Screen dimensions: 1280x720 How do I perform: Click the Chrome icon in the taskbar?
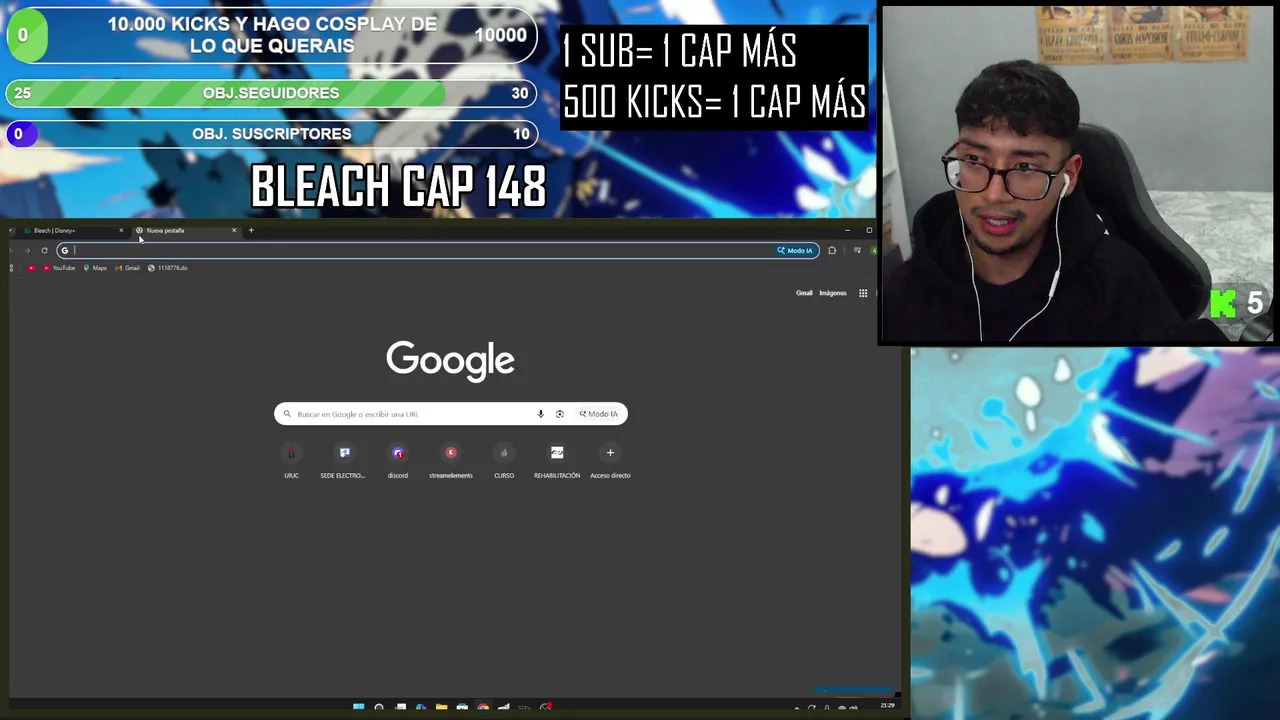[x=483, y=707]
